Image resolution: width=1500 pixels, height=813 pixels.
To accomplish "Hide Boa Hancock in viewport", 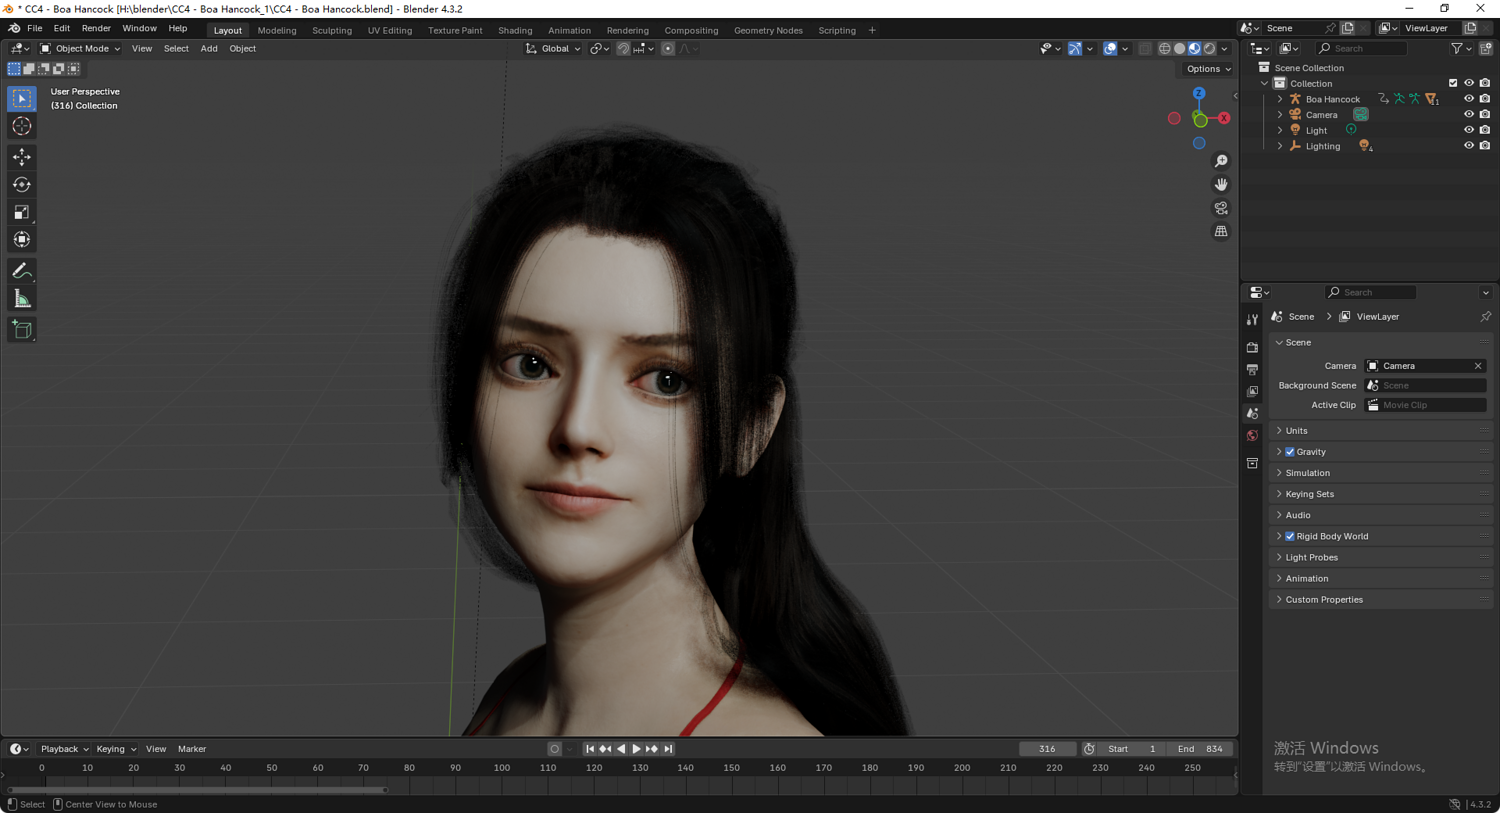I will click(x=1469, y=99).
